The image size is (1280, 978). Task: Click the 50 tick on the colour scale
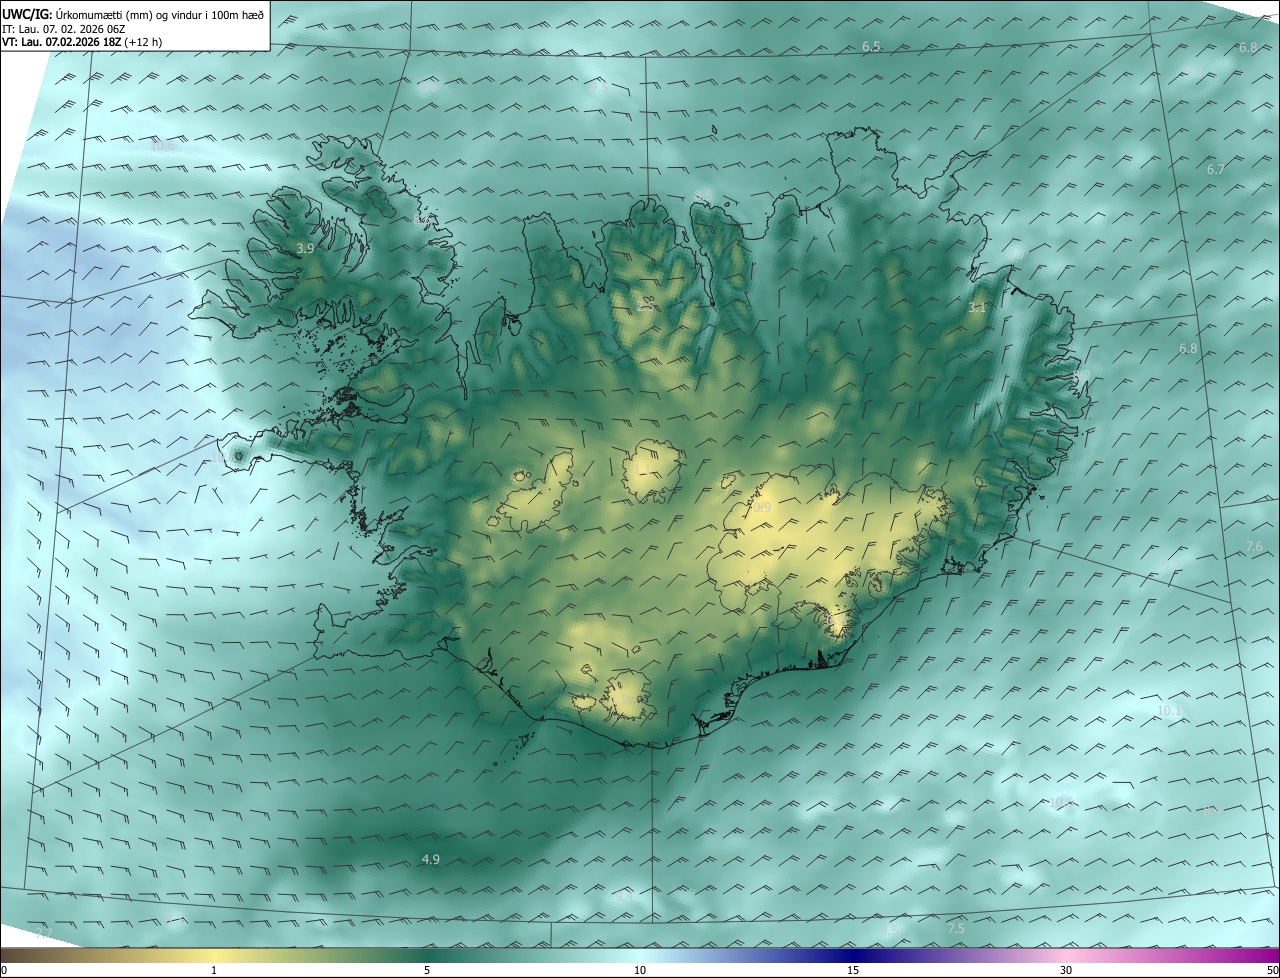pos(1272,970)
